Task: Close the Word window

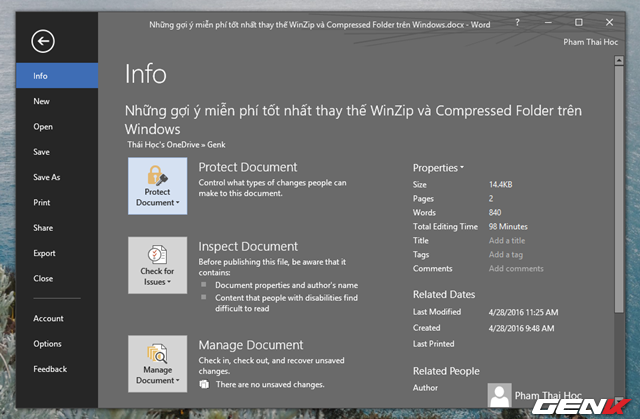Action: pos(609,22)
